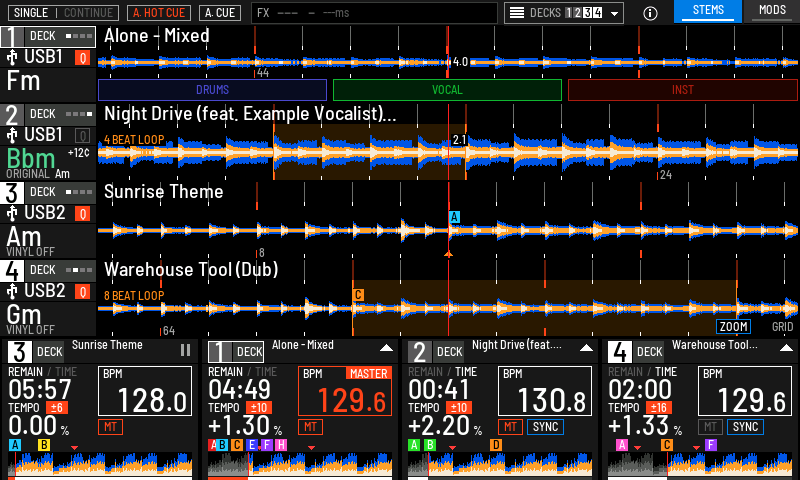Jump to hot cue E in Alone - Mixed panel
This screenshot has width=800, height=480.
252,445
